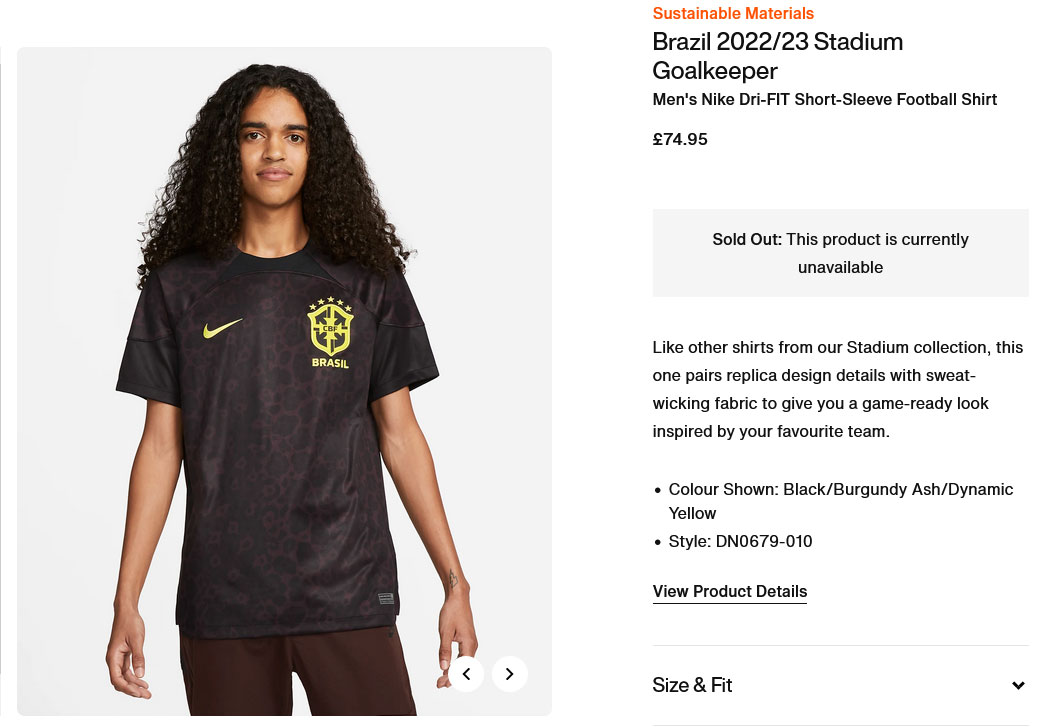The width and height of the screenshot is (1046, 727).
Task: Click the £74.95 price text
Action: pos(680,139)
